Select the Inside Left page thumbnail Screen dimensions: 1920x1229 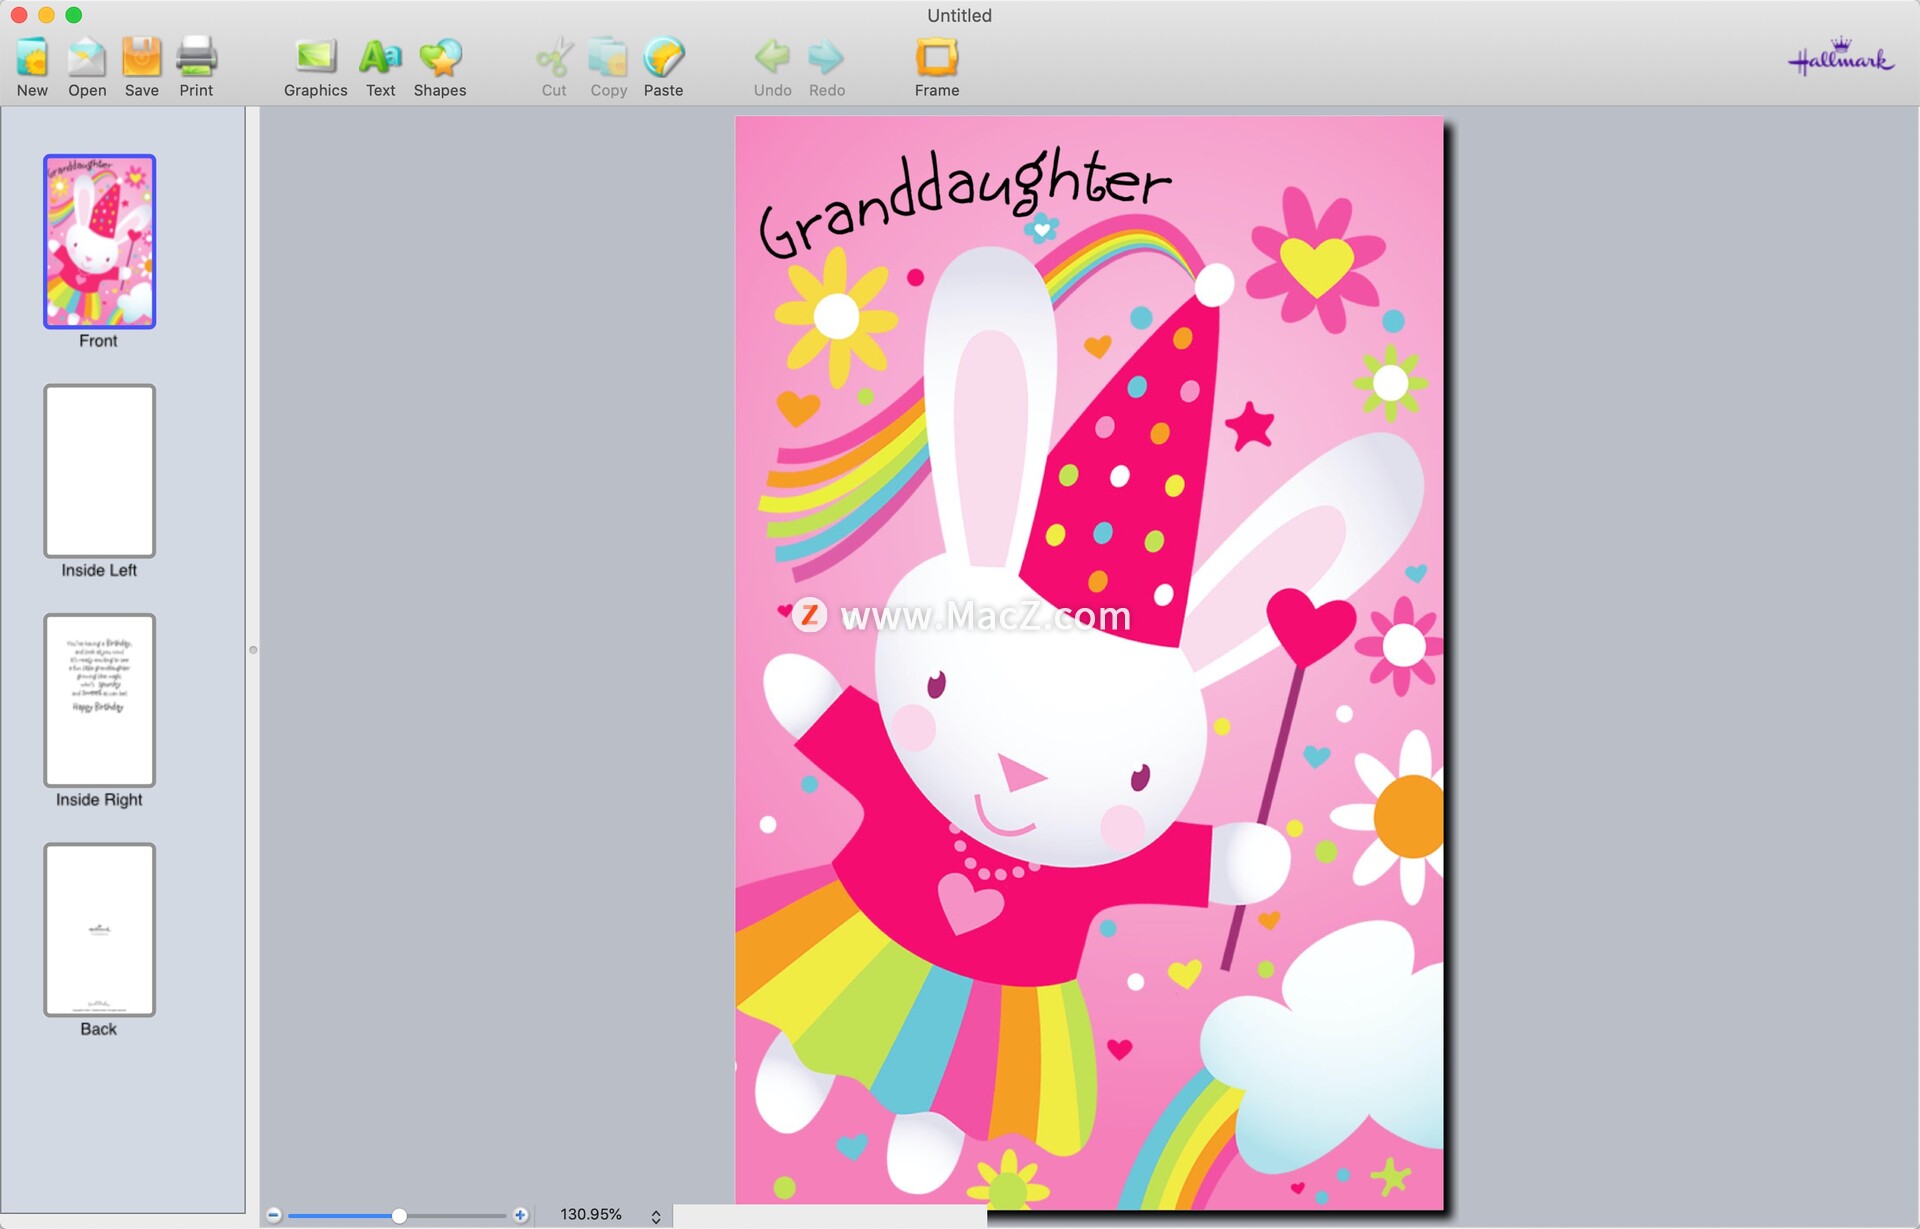click(99, 470)
